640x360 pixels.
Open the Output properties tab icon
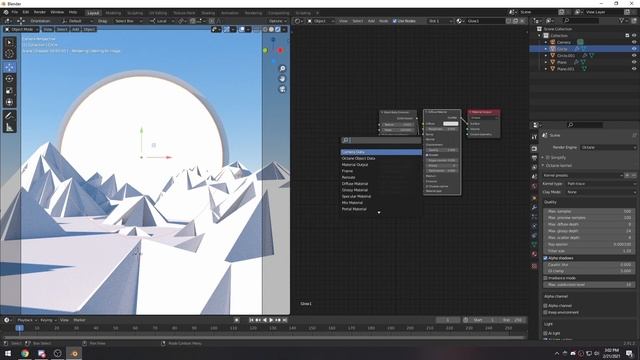(534, 158)
